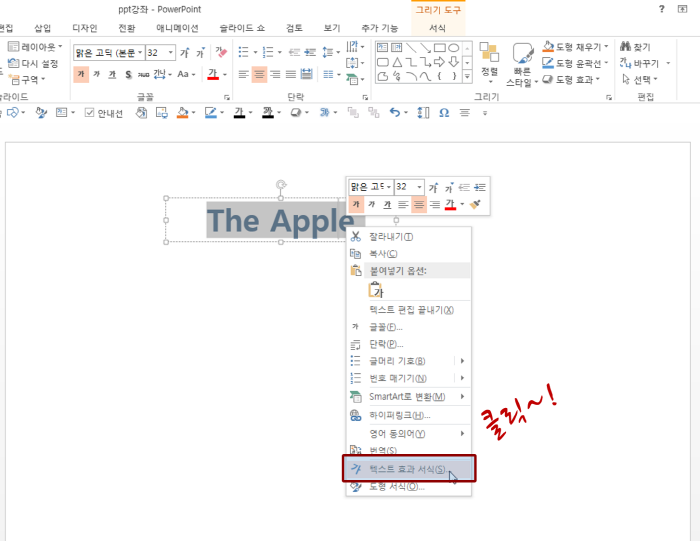Click the 다시 설정 reset slide button

pos(33,63)
